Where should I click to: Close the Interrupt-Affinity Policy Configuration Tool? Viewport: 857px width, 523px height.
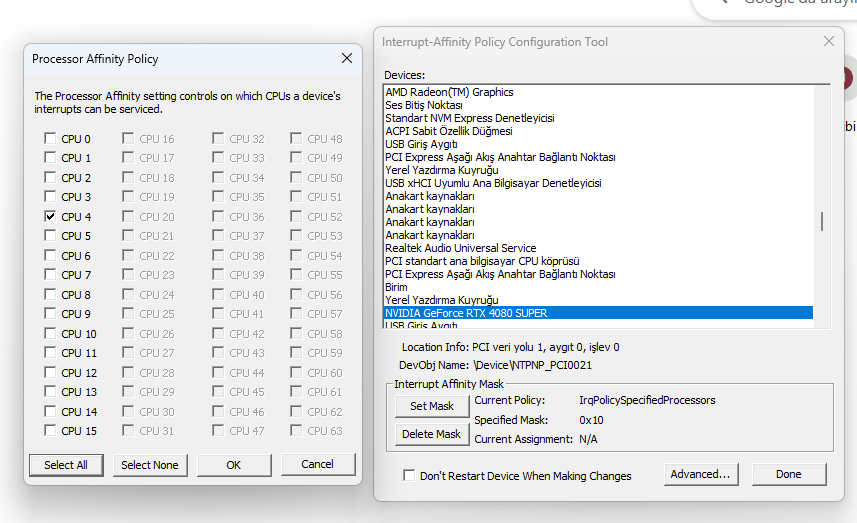click(828, 41)
